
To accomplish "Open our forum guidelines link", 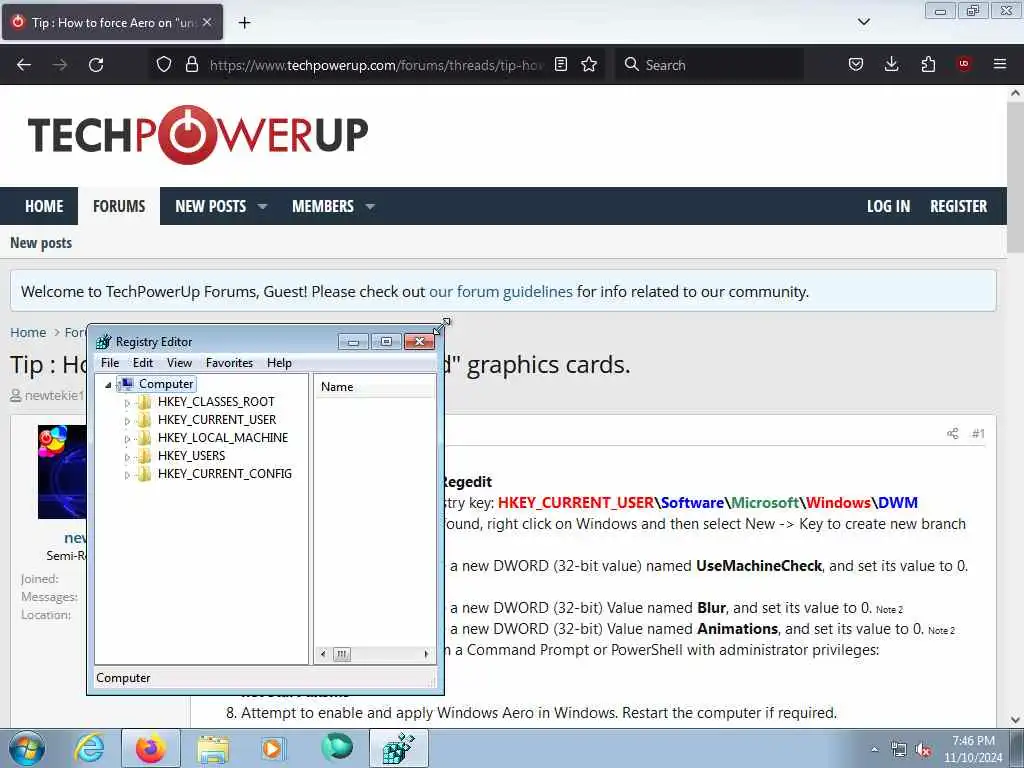I will pyautogui.click(x=500, y=291).
